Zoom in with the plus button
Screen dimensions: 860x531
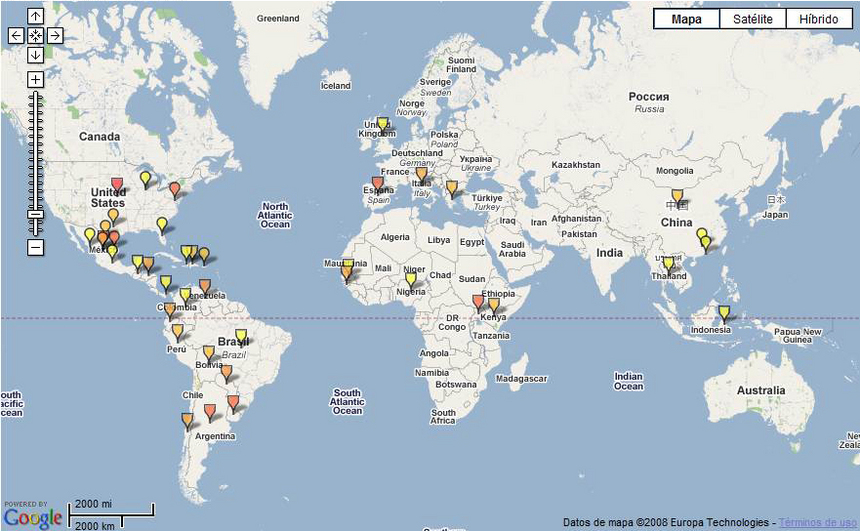35,79
